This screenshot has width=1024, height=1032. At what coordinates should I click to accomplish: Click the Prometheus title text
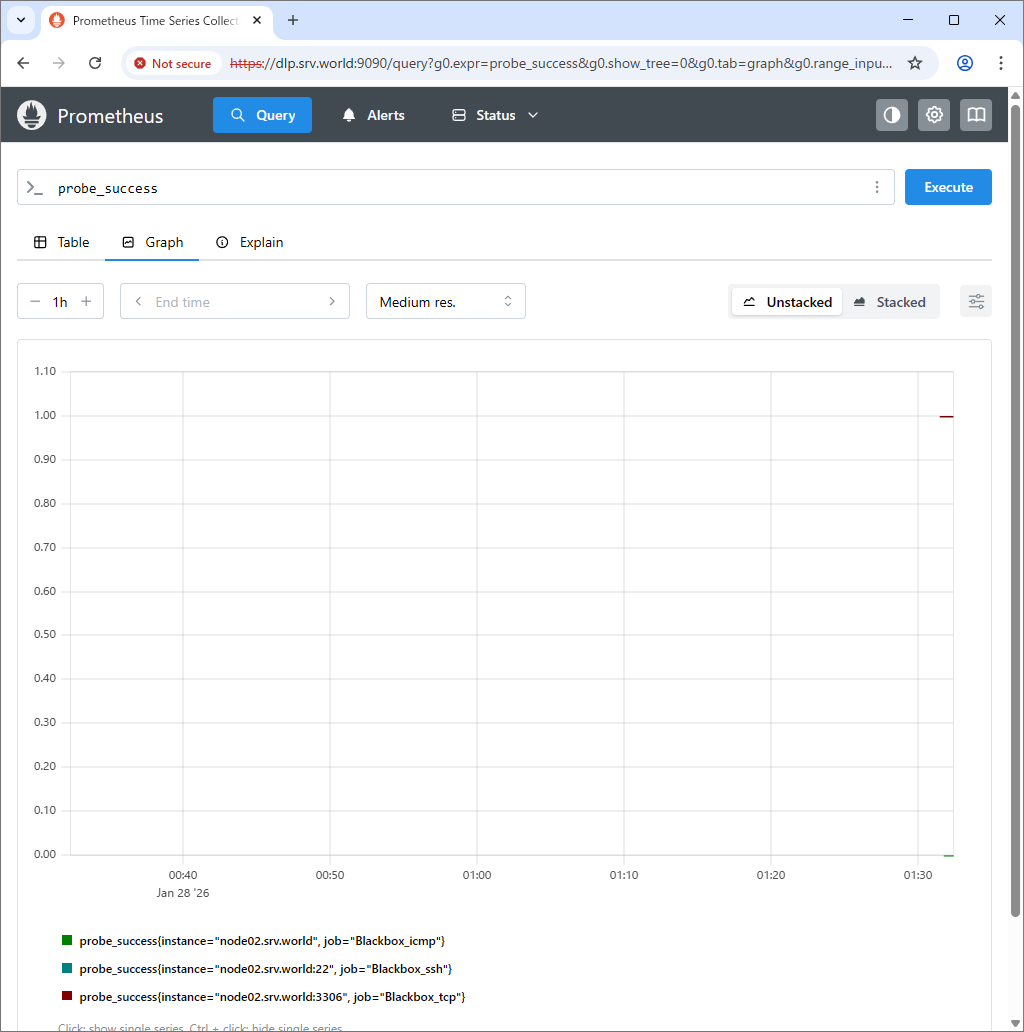110,116
